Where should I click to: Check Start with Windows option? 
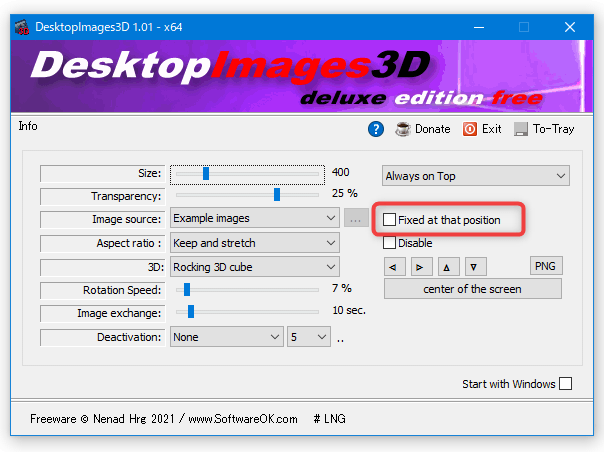point(565,384)
